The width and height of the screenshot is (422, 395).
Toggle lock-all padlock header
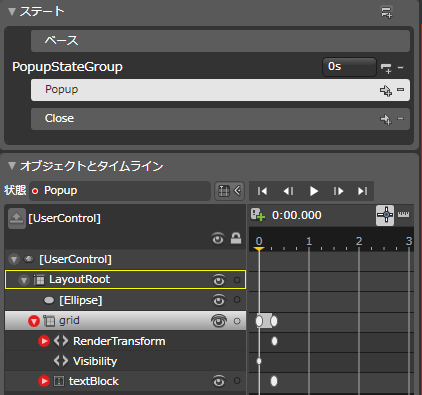236,238
